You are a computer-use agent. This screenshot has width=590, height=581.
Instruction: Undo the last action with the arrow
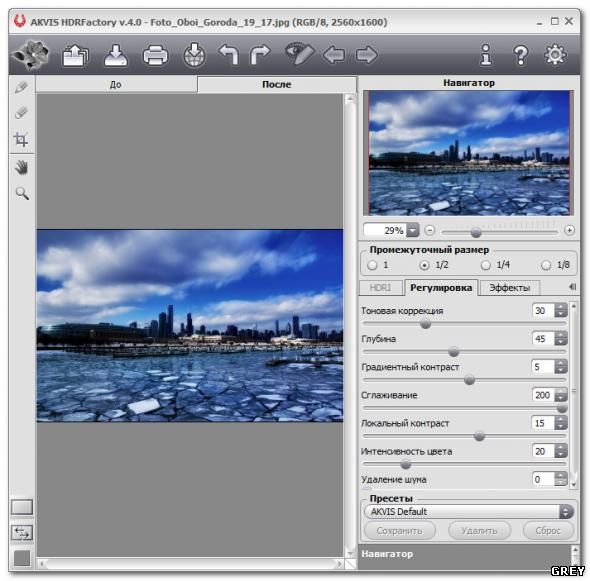(x=228, y=54)
